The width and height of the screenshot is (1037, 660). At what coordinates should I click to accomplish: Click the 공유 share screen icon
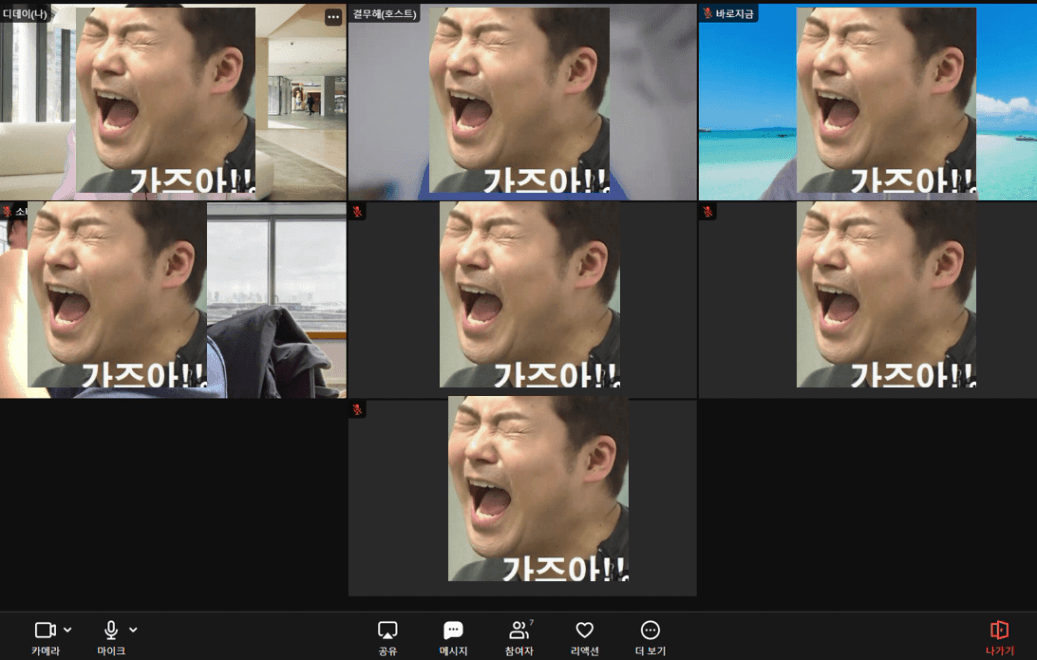[387, 630]
